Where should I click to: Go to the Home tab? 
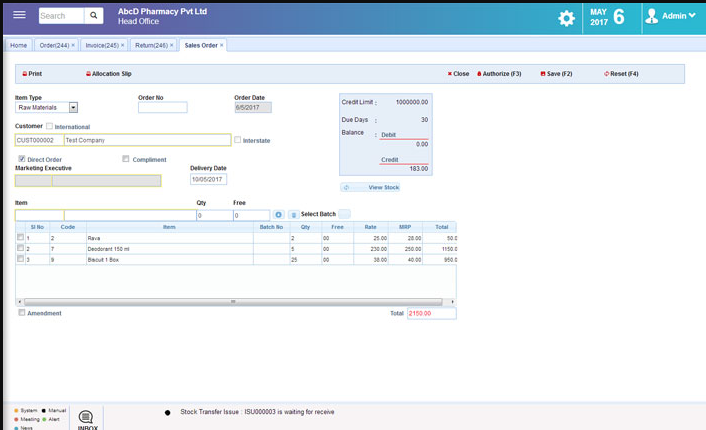click(18, 45)
